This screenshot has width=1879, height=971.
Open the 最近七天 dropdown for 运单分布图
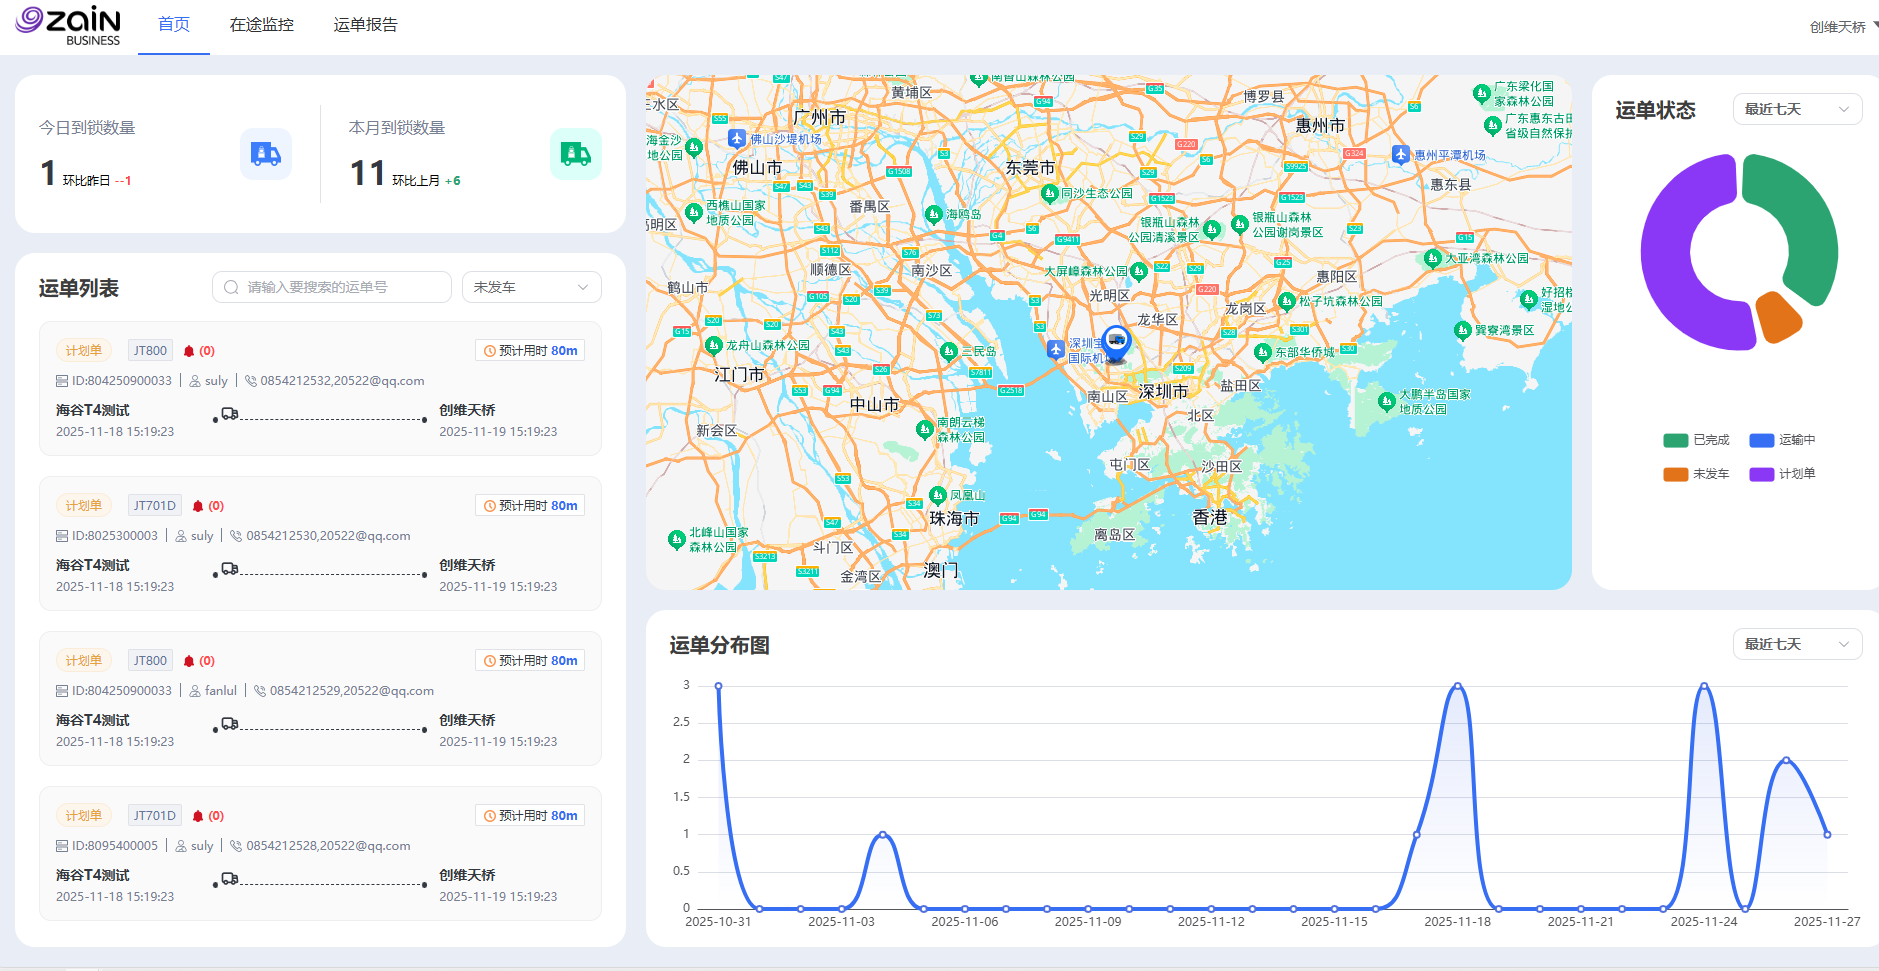pyautogui.click(x=1796, y=644)
